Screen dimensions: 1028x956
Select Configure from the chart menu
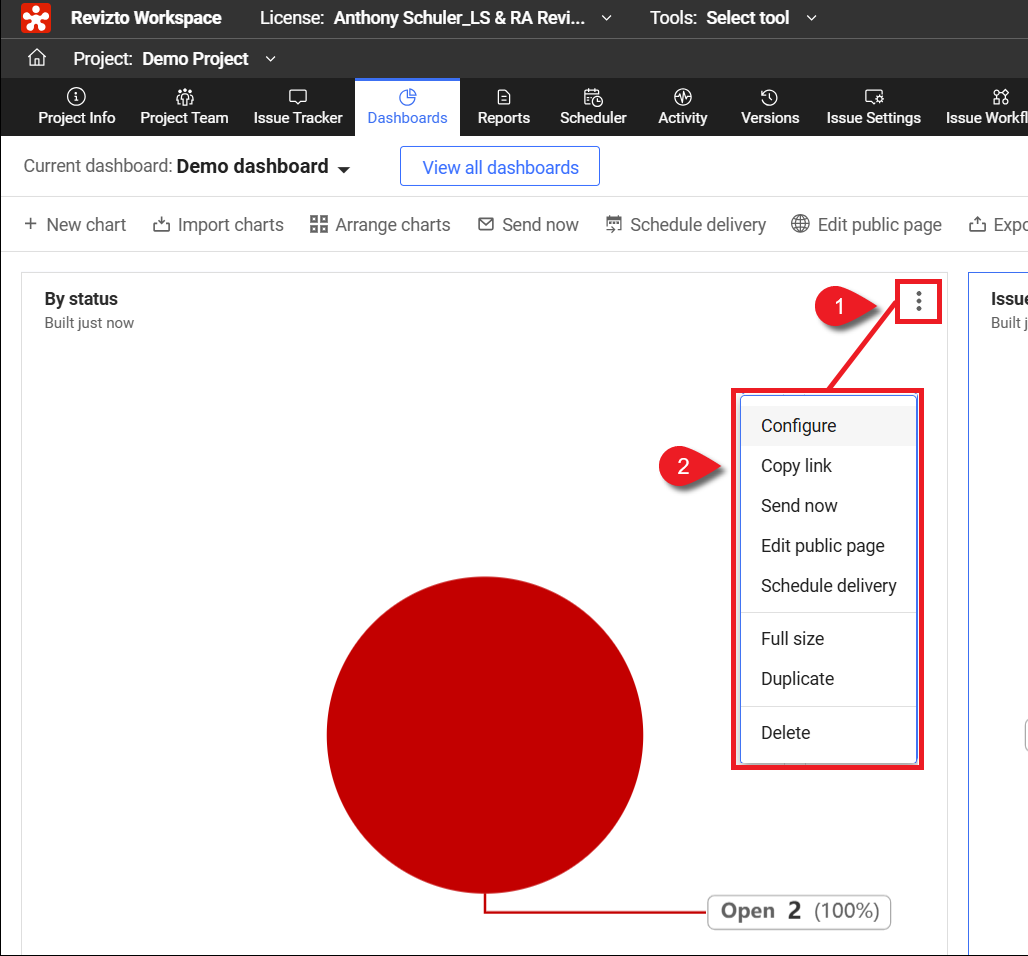click(798, 426)
